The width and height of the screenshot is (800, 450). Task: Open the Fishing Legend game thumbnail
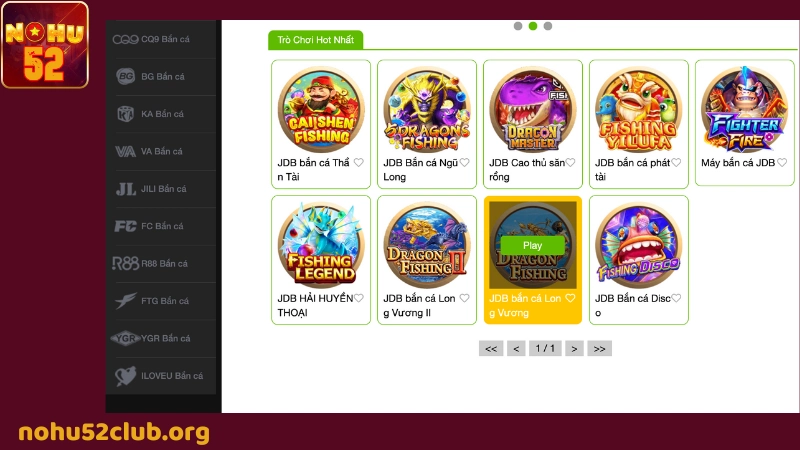[321, 245]
